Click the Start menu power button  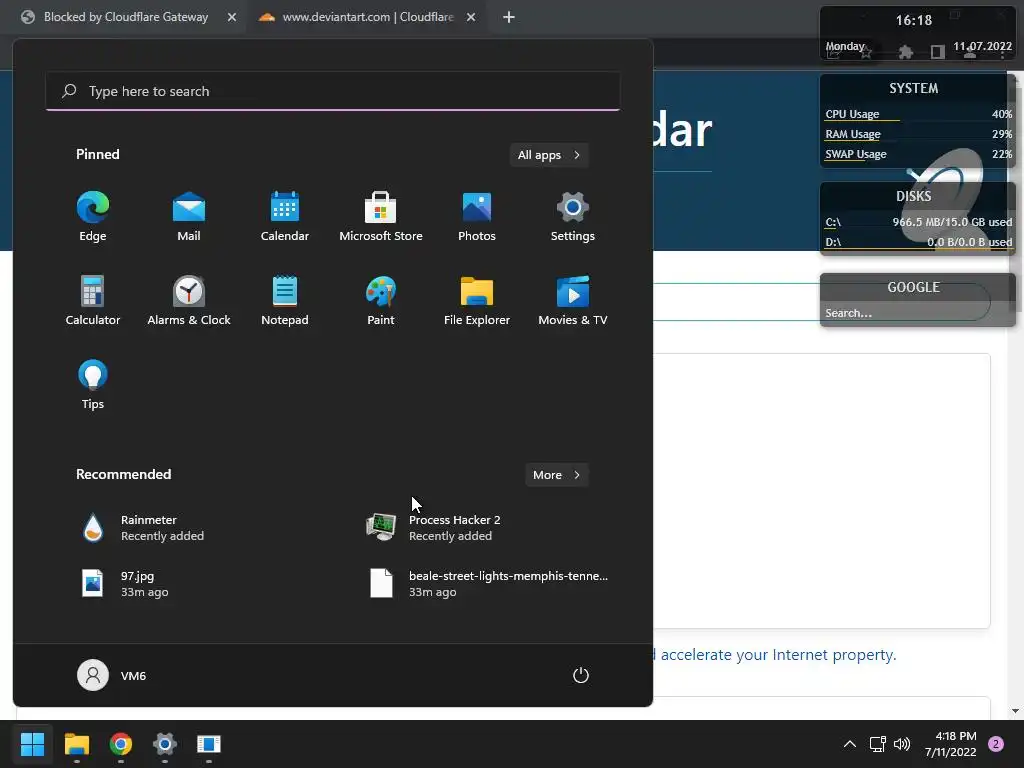tap(581, 675)
